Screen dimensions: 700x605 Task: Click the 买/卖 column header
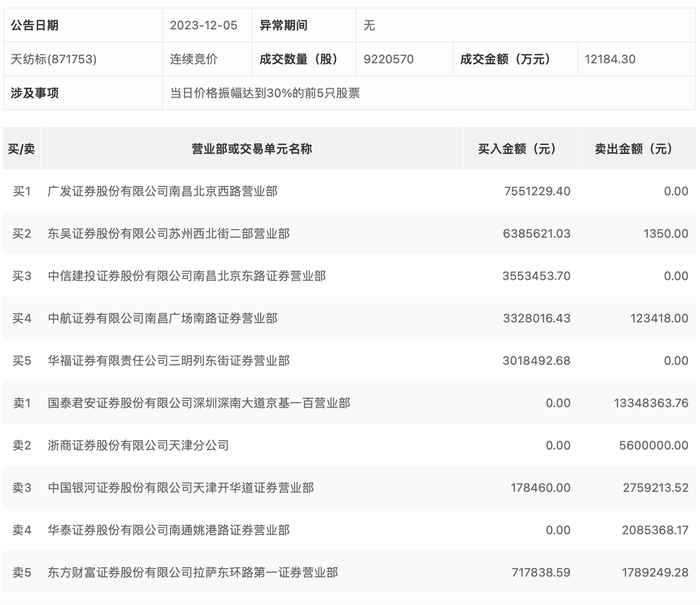21,149
